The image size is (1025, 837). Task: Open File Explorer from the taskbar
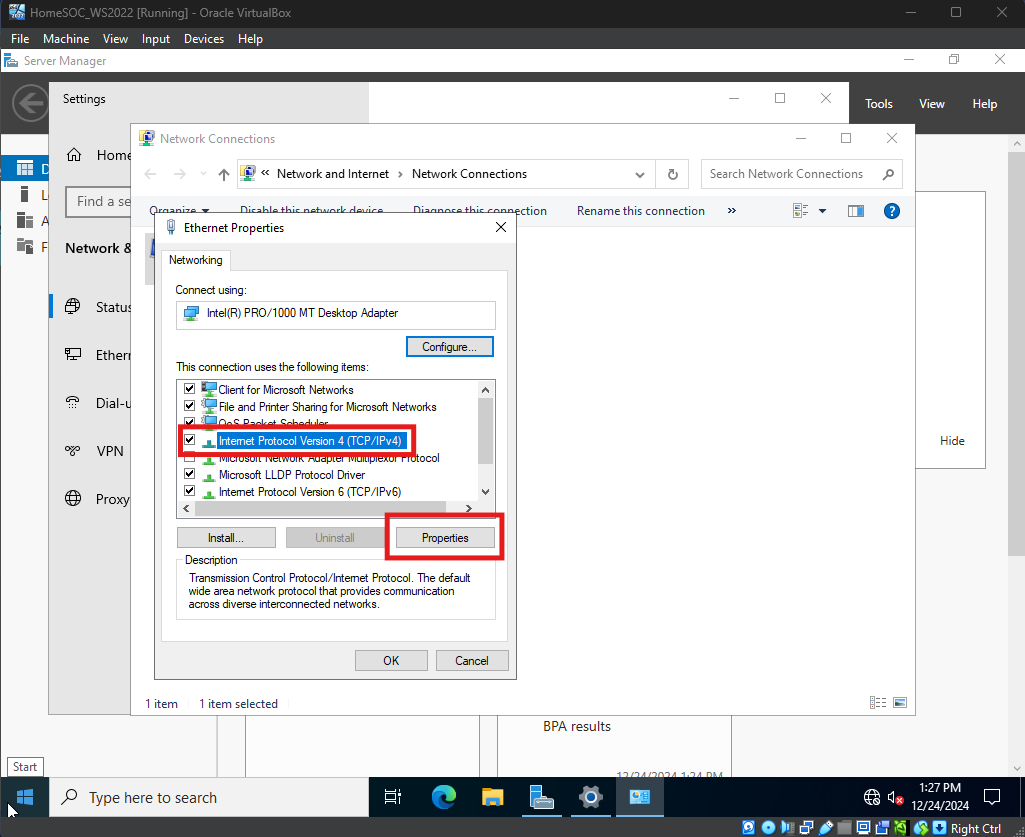(492, 797)
